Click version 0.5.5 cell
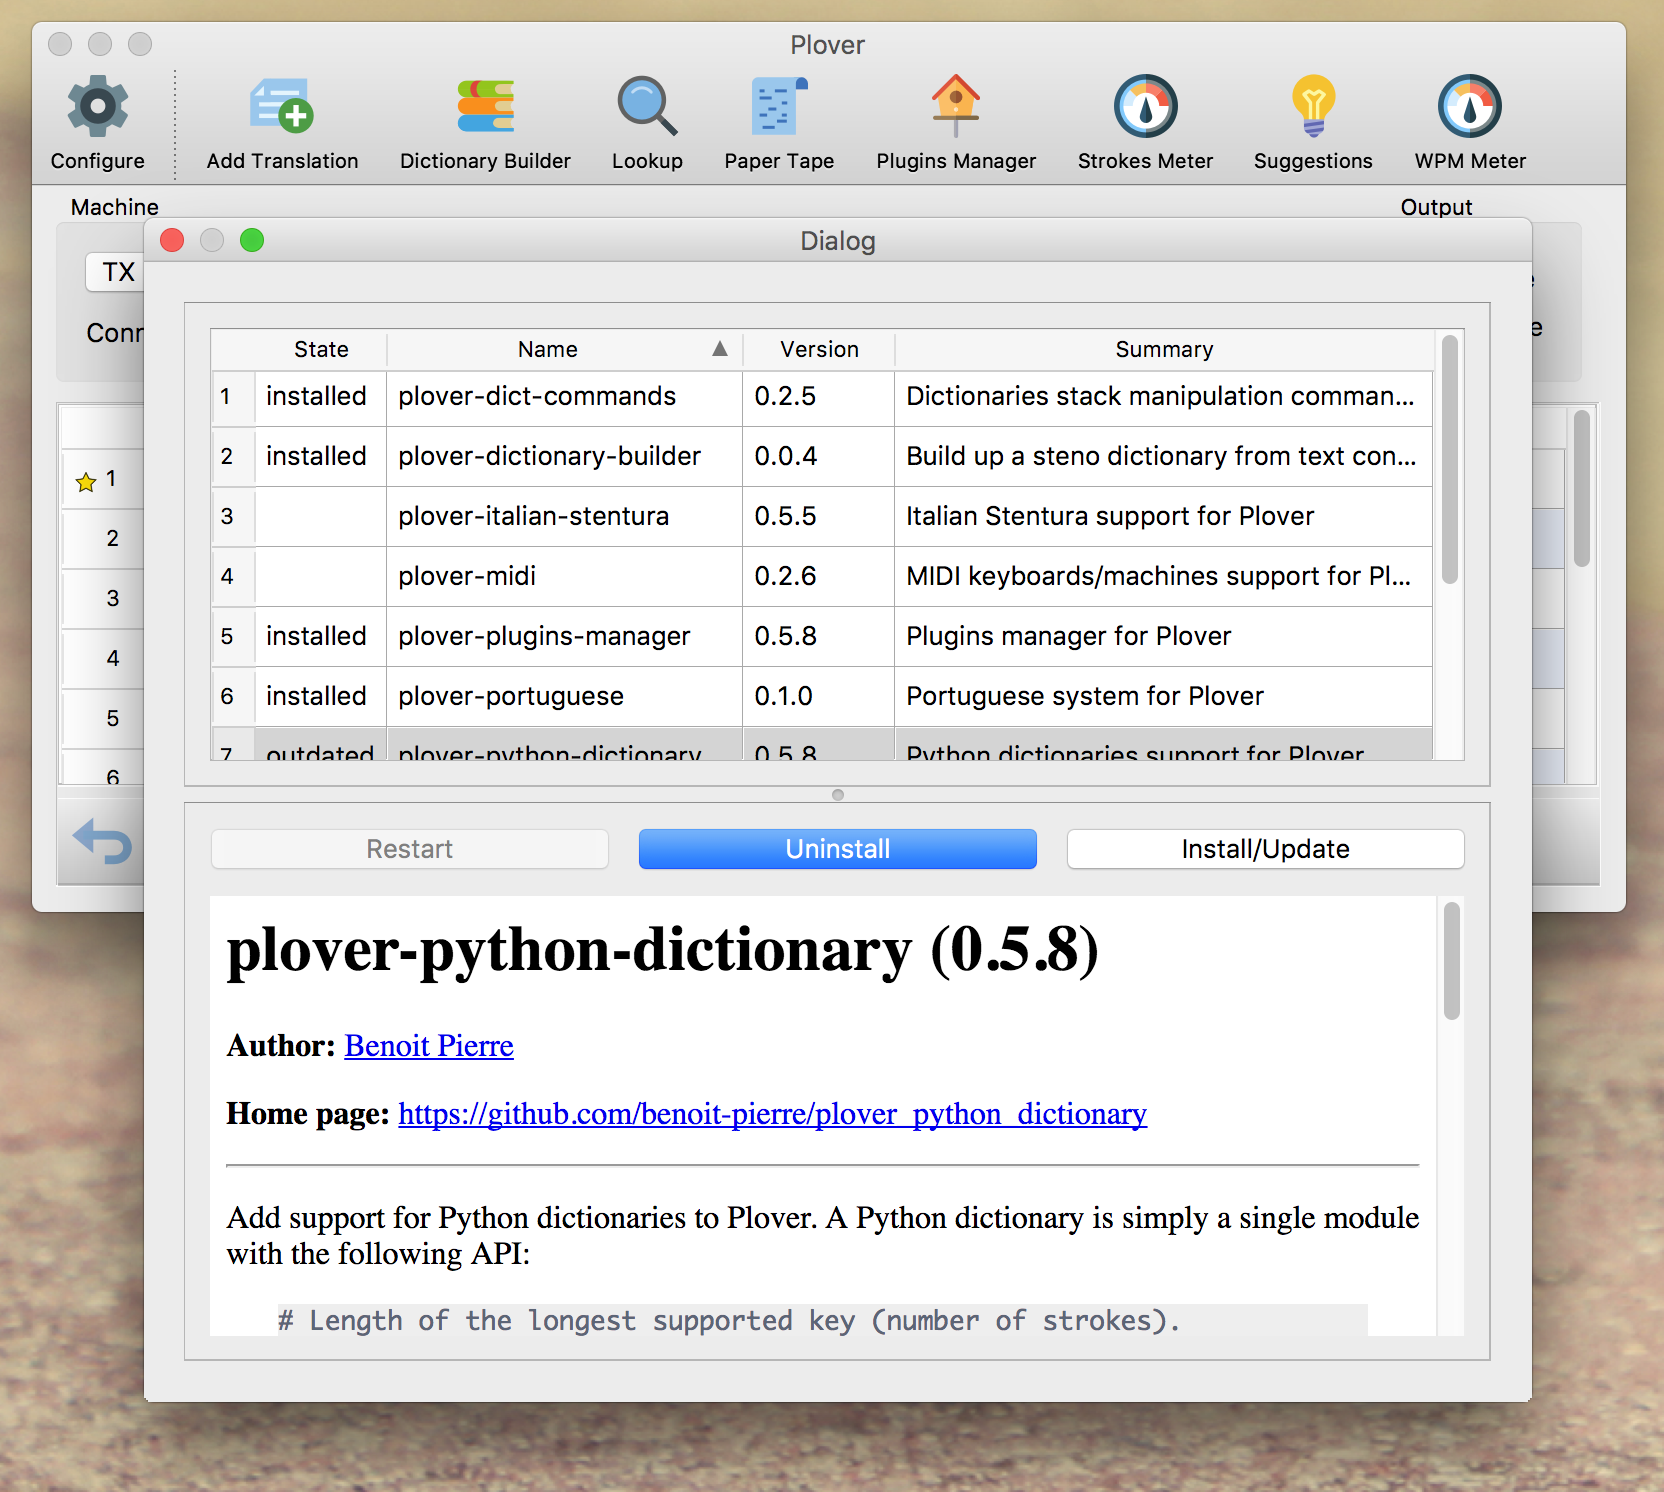The image size is (1664, 1492). coord(818,517)
